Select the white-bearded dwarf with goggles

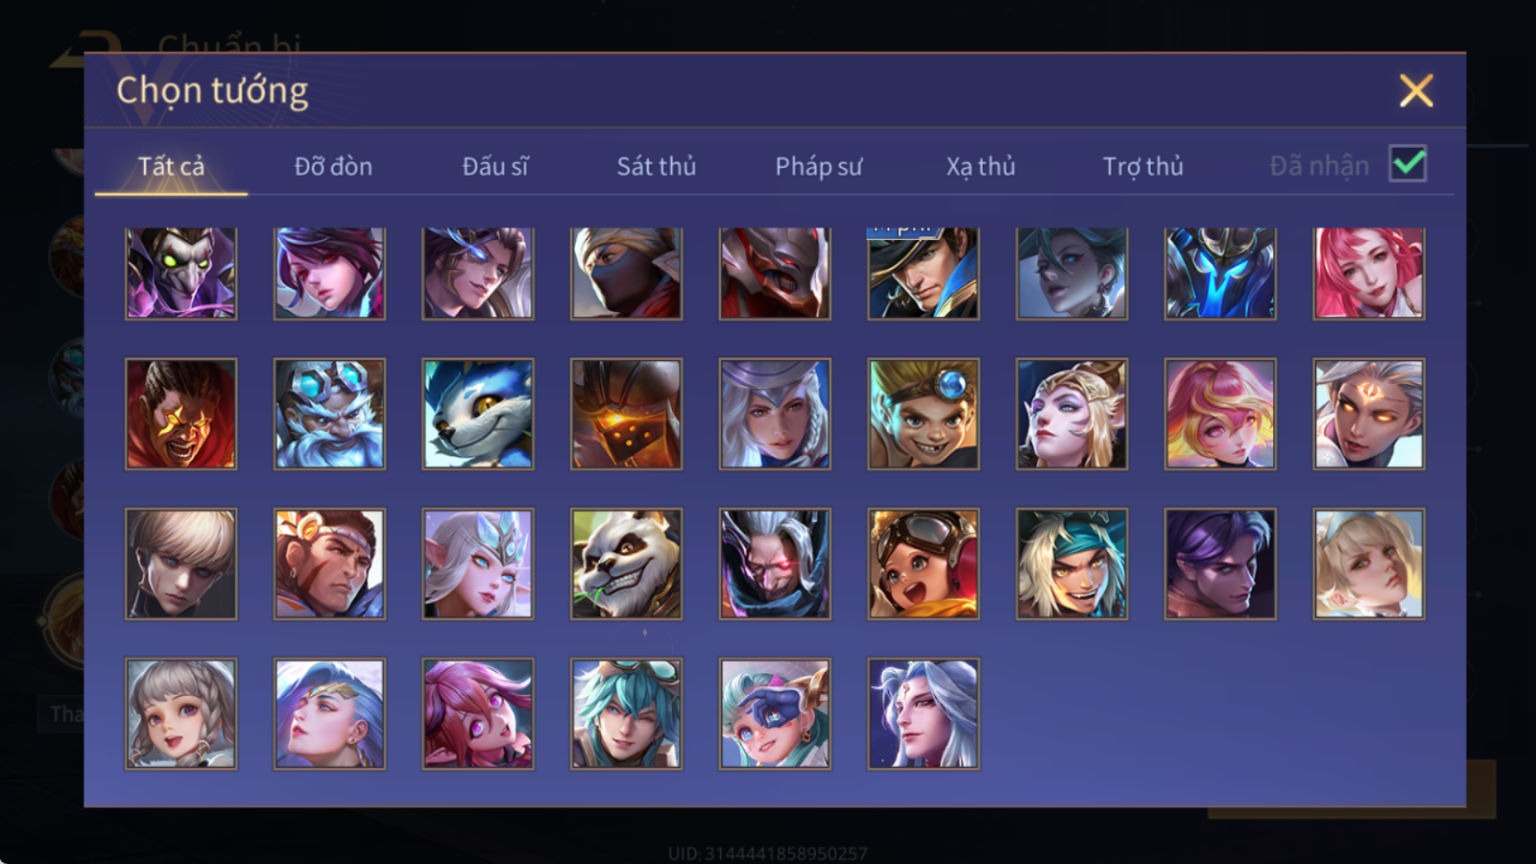[x=330, y=414]
